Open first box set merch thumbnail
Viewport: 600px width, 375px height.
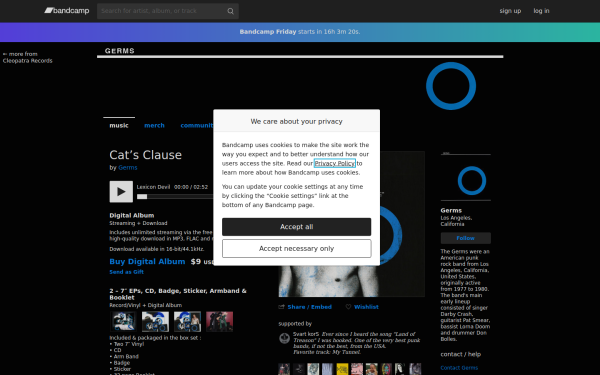tap(123, 321)
